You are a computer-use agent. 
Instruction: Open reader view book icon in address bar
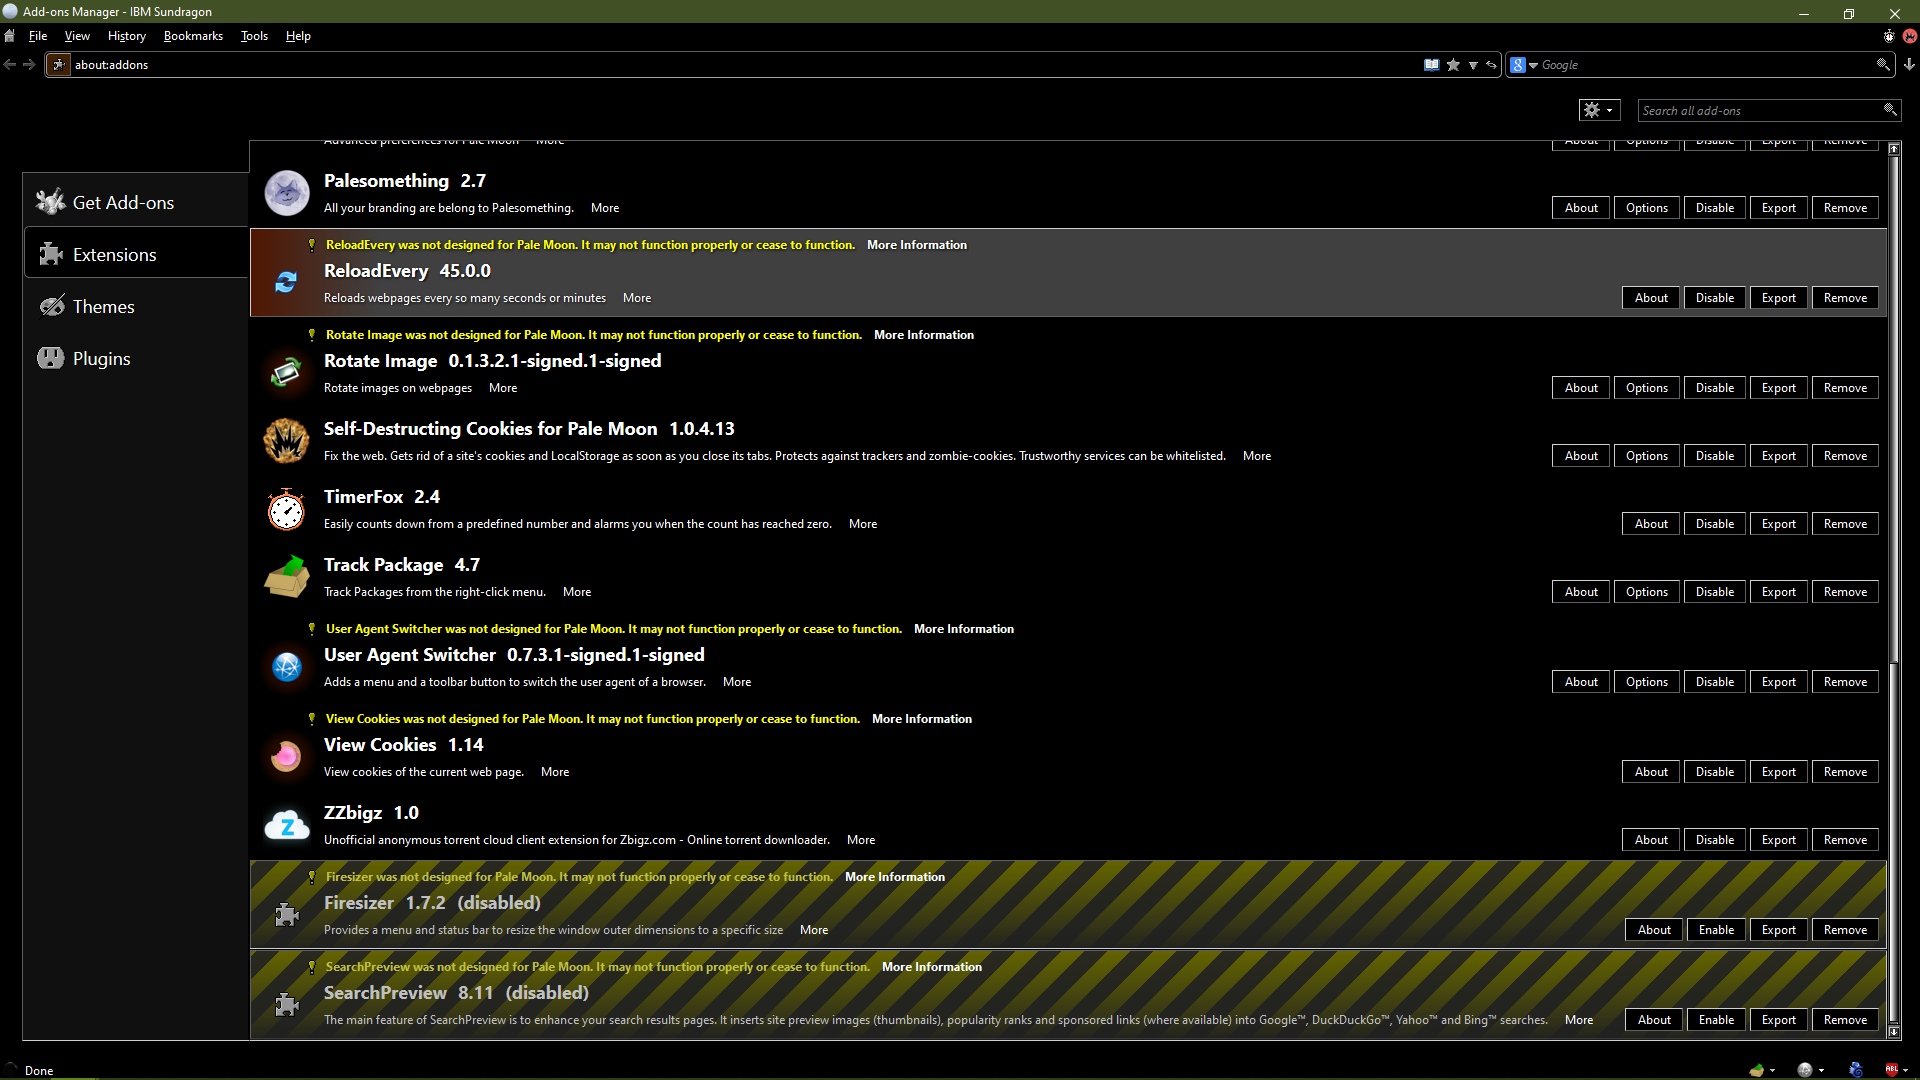[x=1432, y=65]
